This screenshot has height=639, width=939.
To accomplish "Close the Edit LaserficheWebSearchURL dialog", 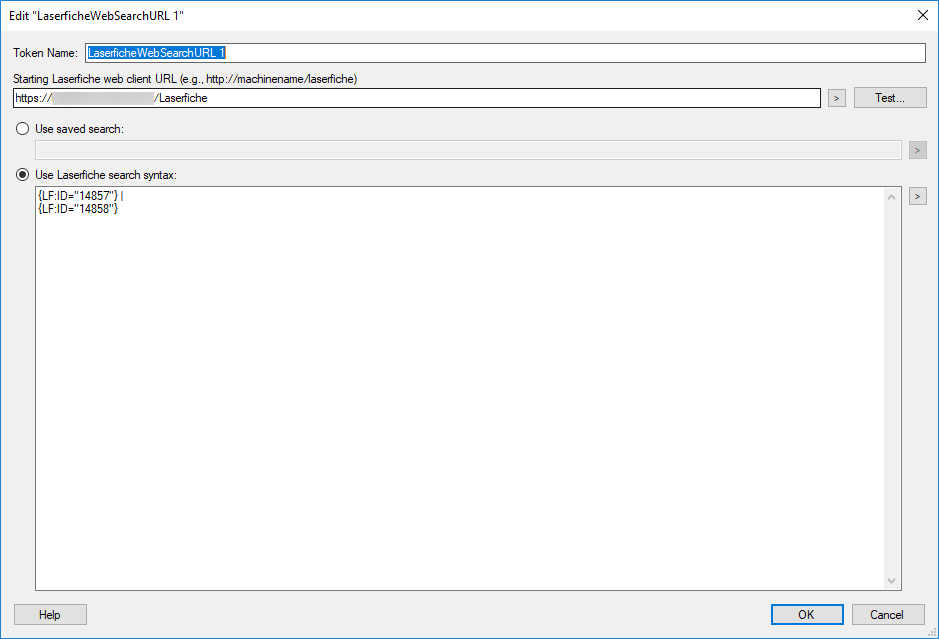I will click(x=923, y=16).
